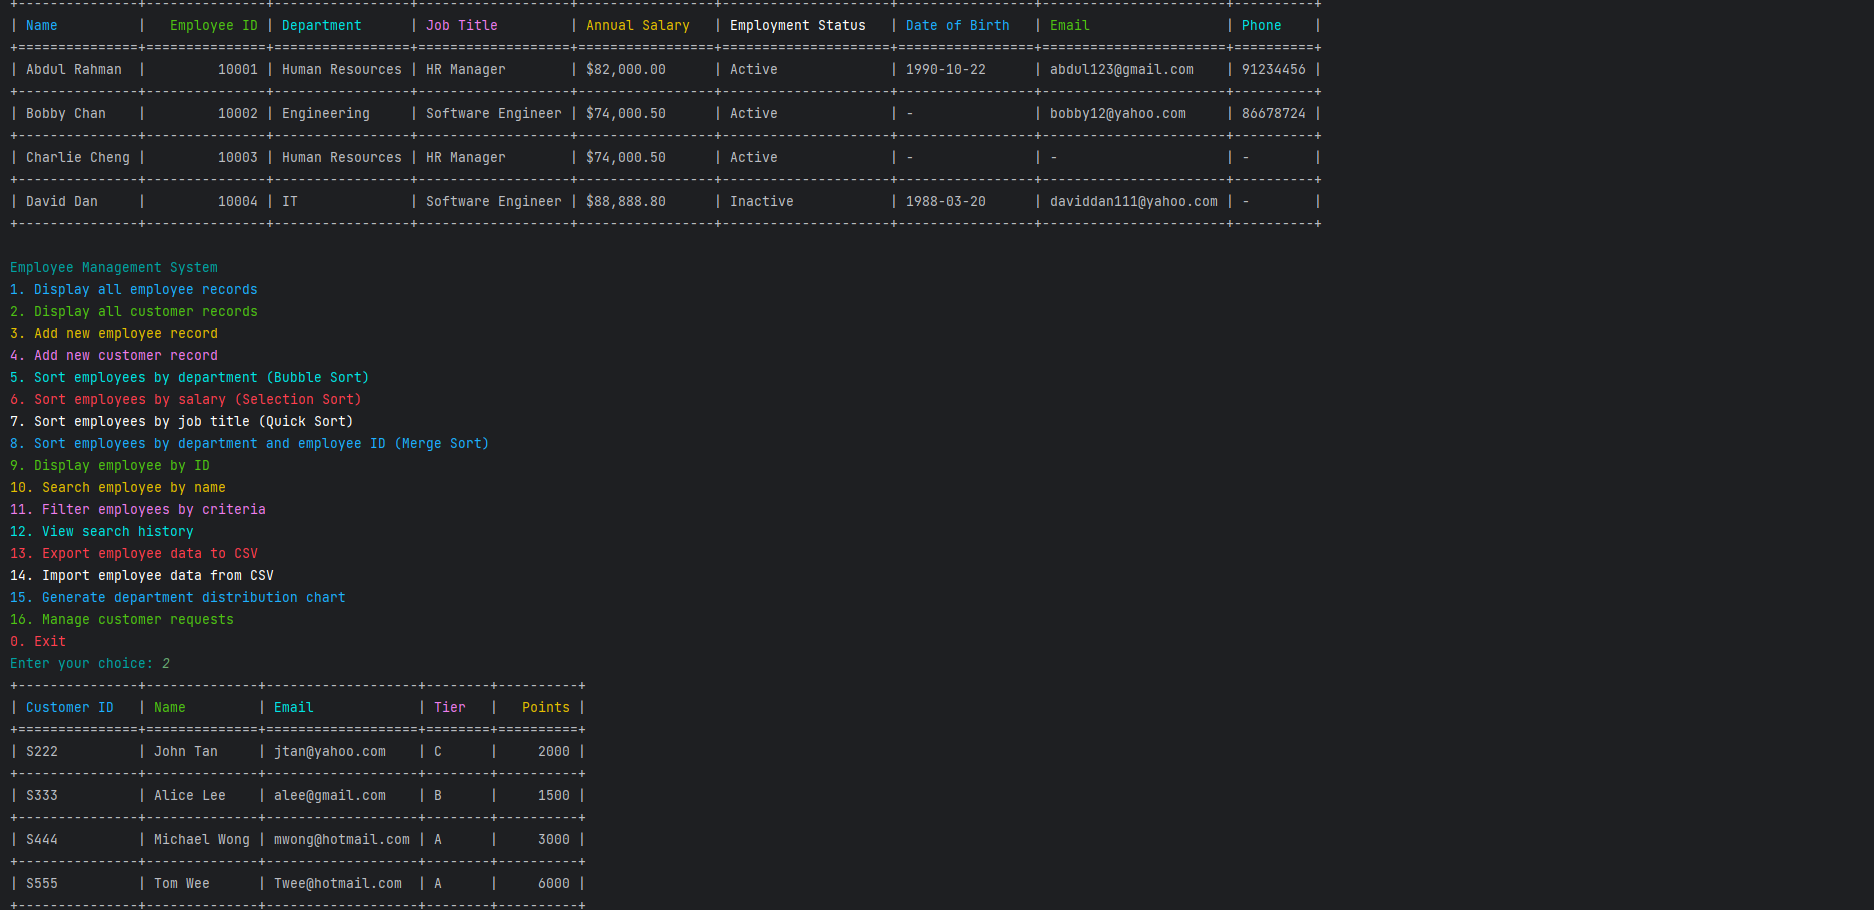Click the birth date 1990-10-22
The image size is (1874, 910).
(x=946, y=69)
